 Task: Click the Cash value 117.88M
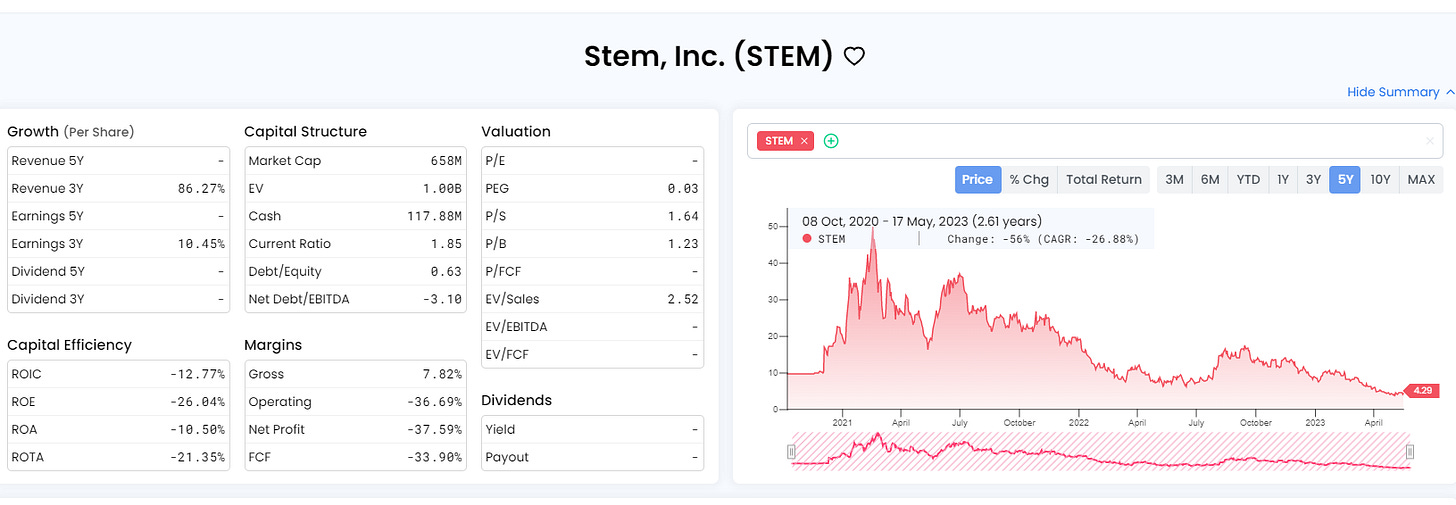tap(436, 216)
